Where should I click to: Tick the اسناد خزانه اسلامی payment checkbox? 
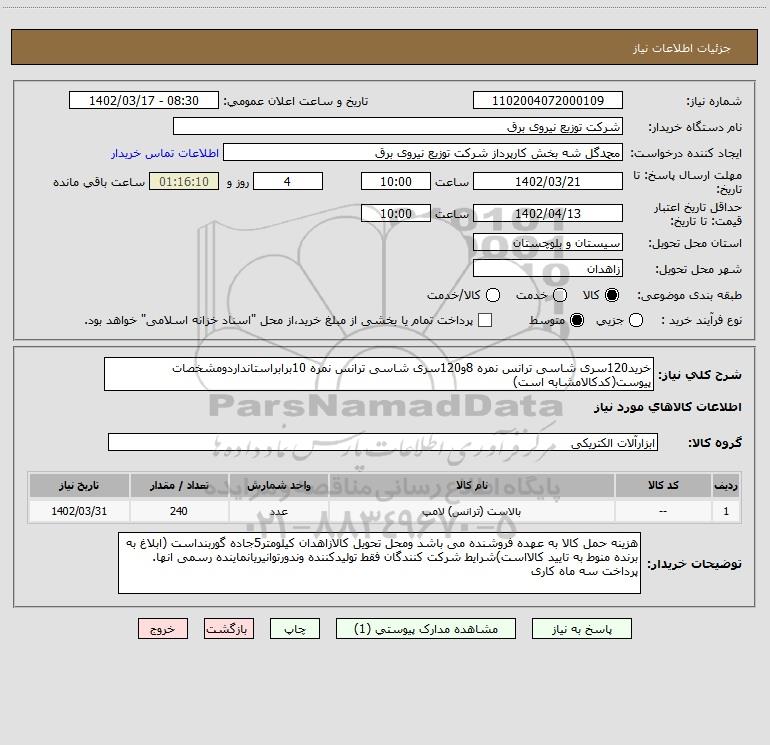click(485, 321)
